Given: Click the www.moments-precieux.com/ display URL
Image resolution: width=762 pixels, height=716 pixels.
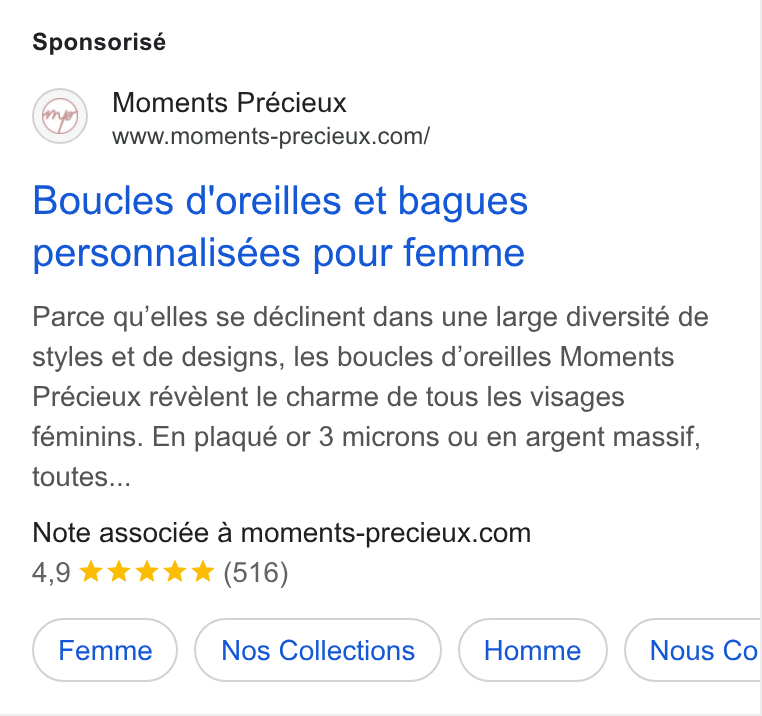Looking at the screenshot, I should point(271,136).
